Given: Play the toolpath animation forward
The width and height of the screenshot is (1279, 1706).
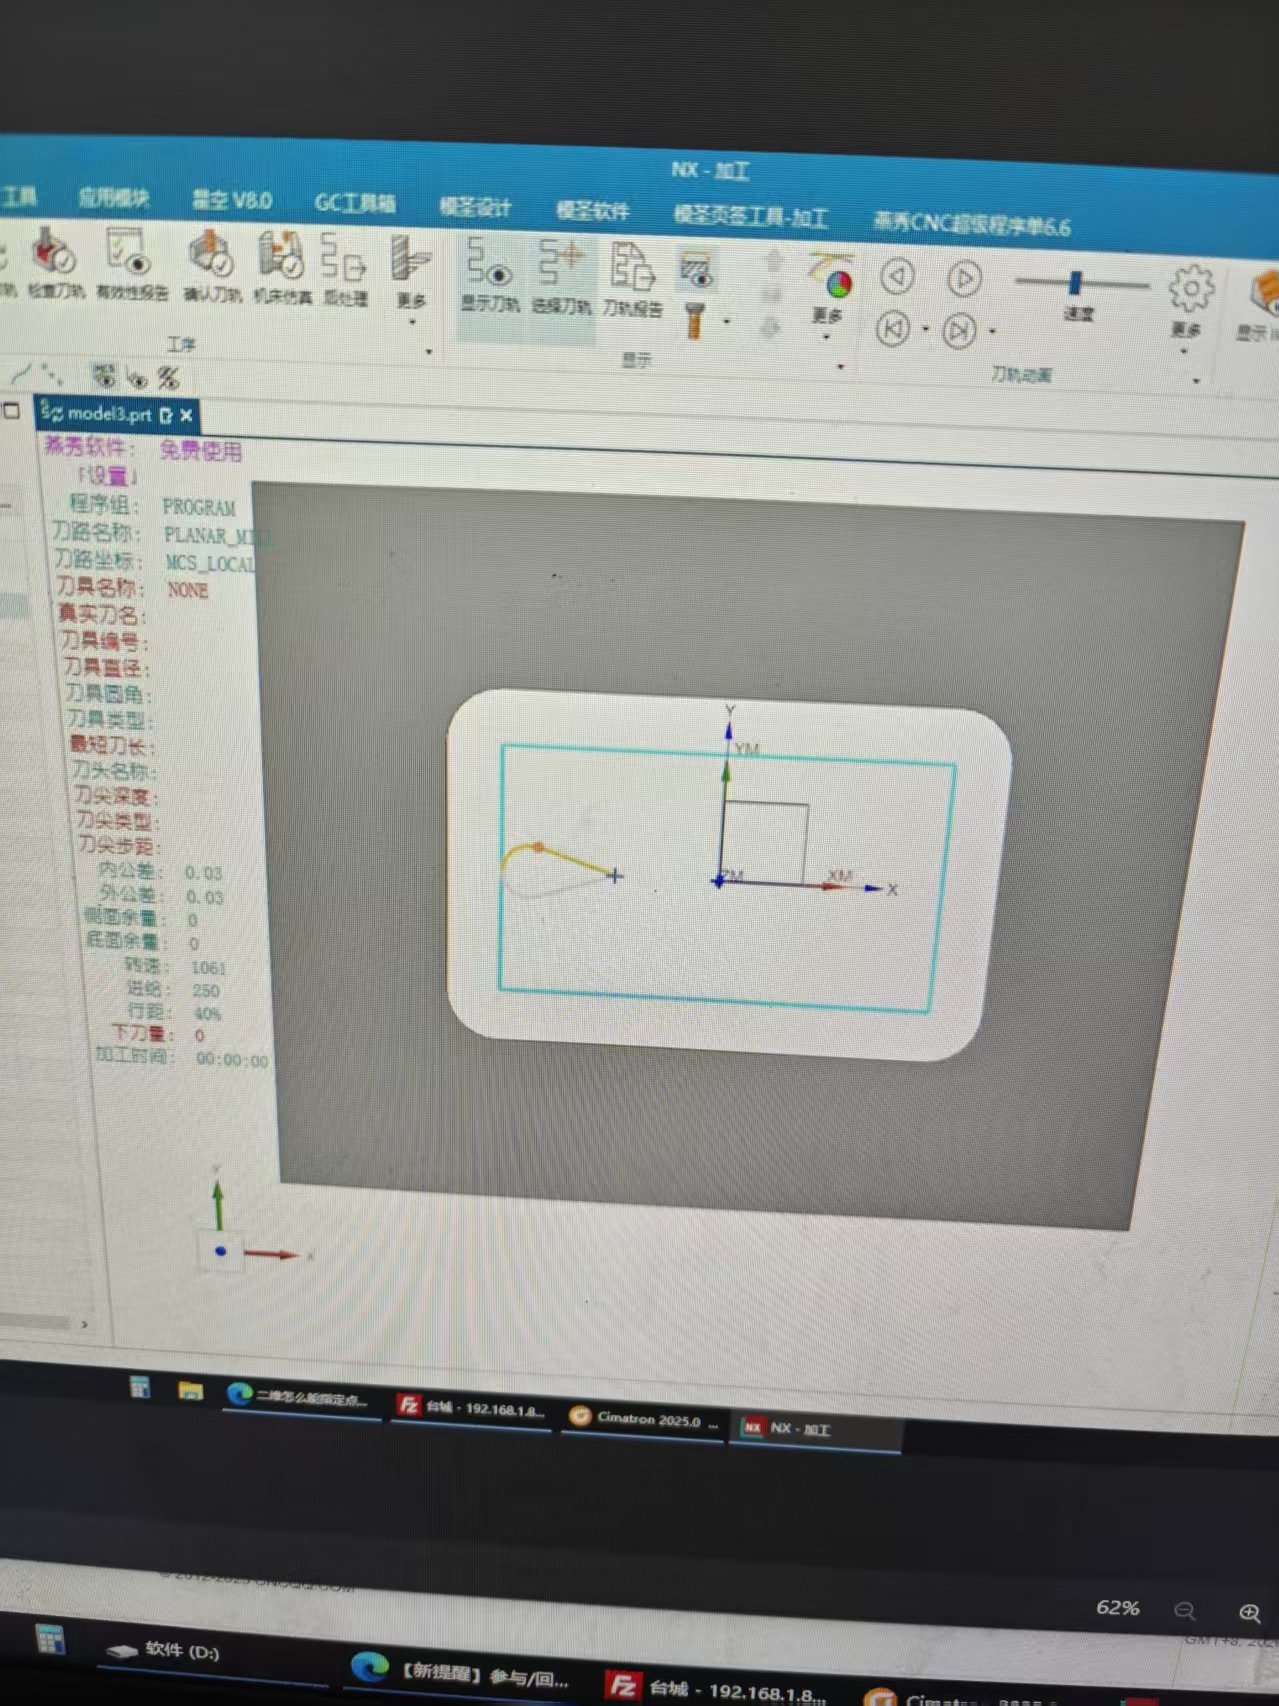Looking at the screenshot, I should pos(964,279).
